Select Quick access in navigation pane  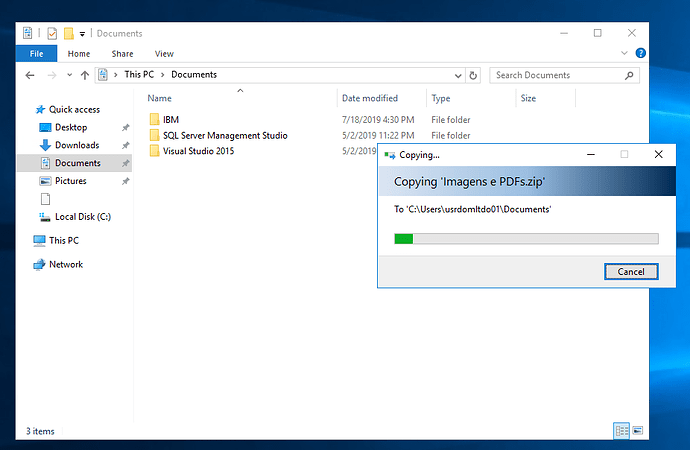[x=74, y=110]
